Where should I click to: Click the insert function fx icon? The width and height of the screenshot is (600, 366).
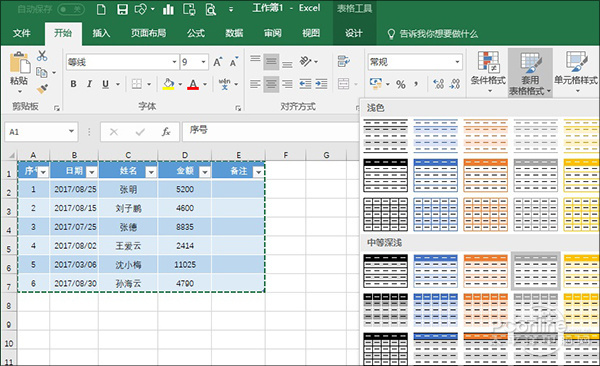tap(166, 132)
